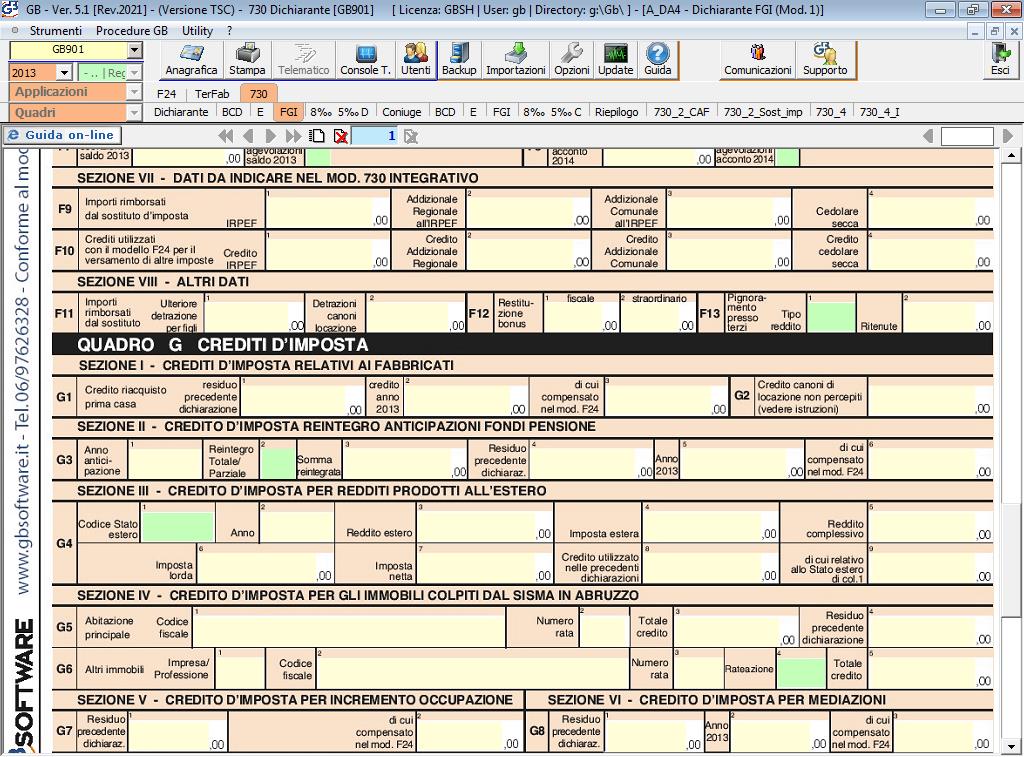Click the greyed Telematico toolbar icon
The width and height of the screenshot is (1024, 757).
click(x=304, y=60)
